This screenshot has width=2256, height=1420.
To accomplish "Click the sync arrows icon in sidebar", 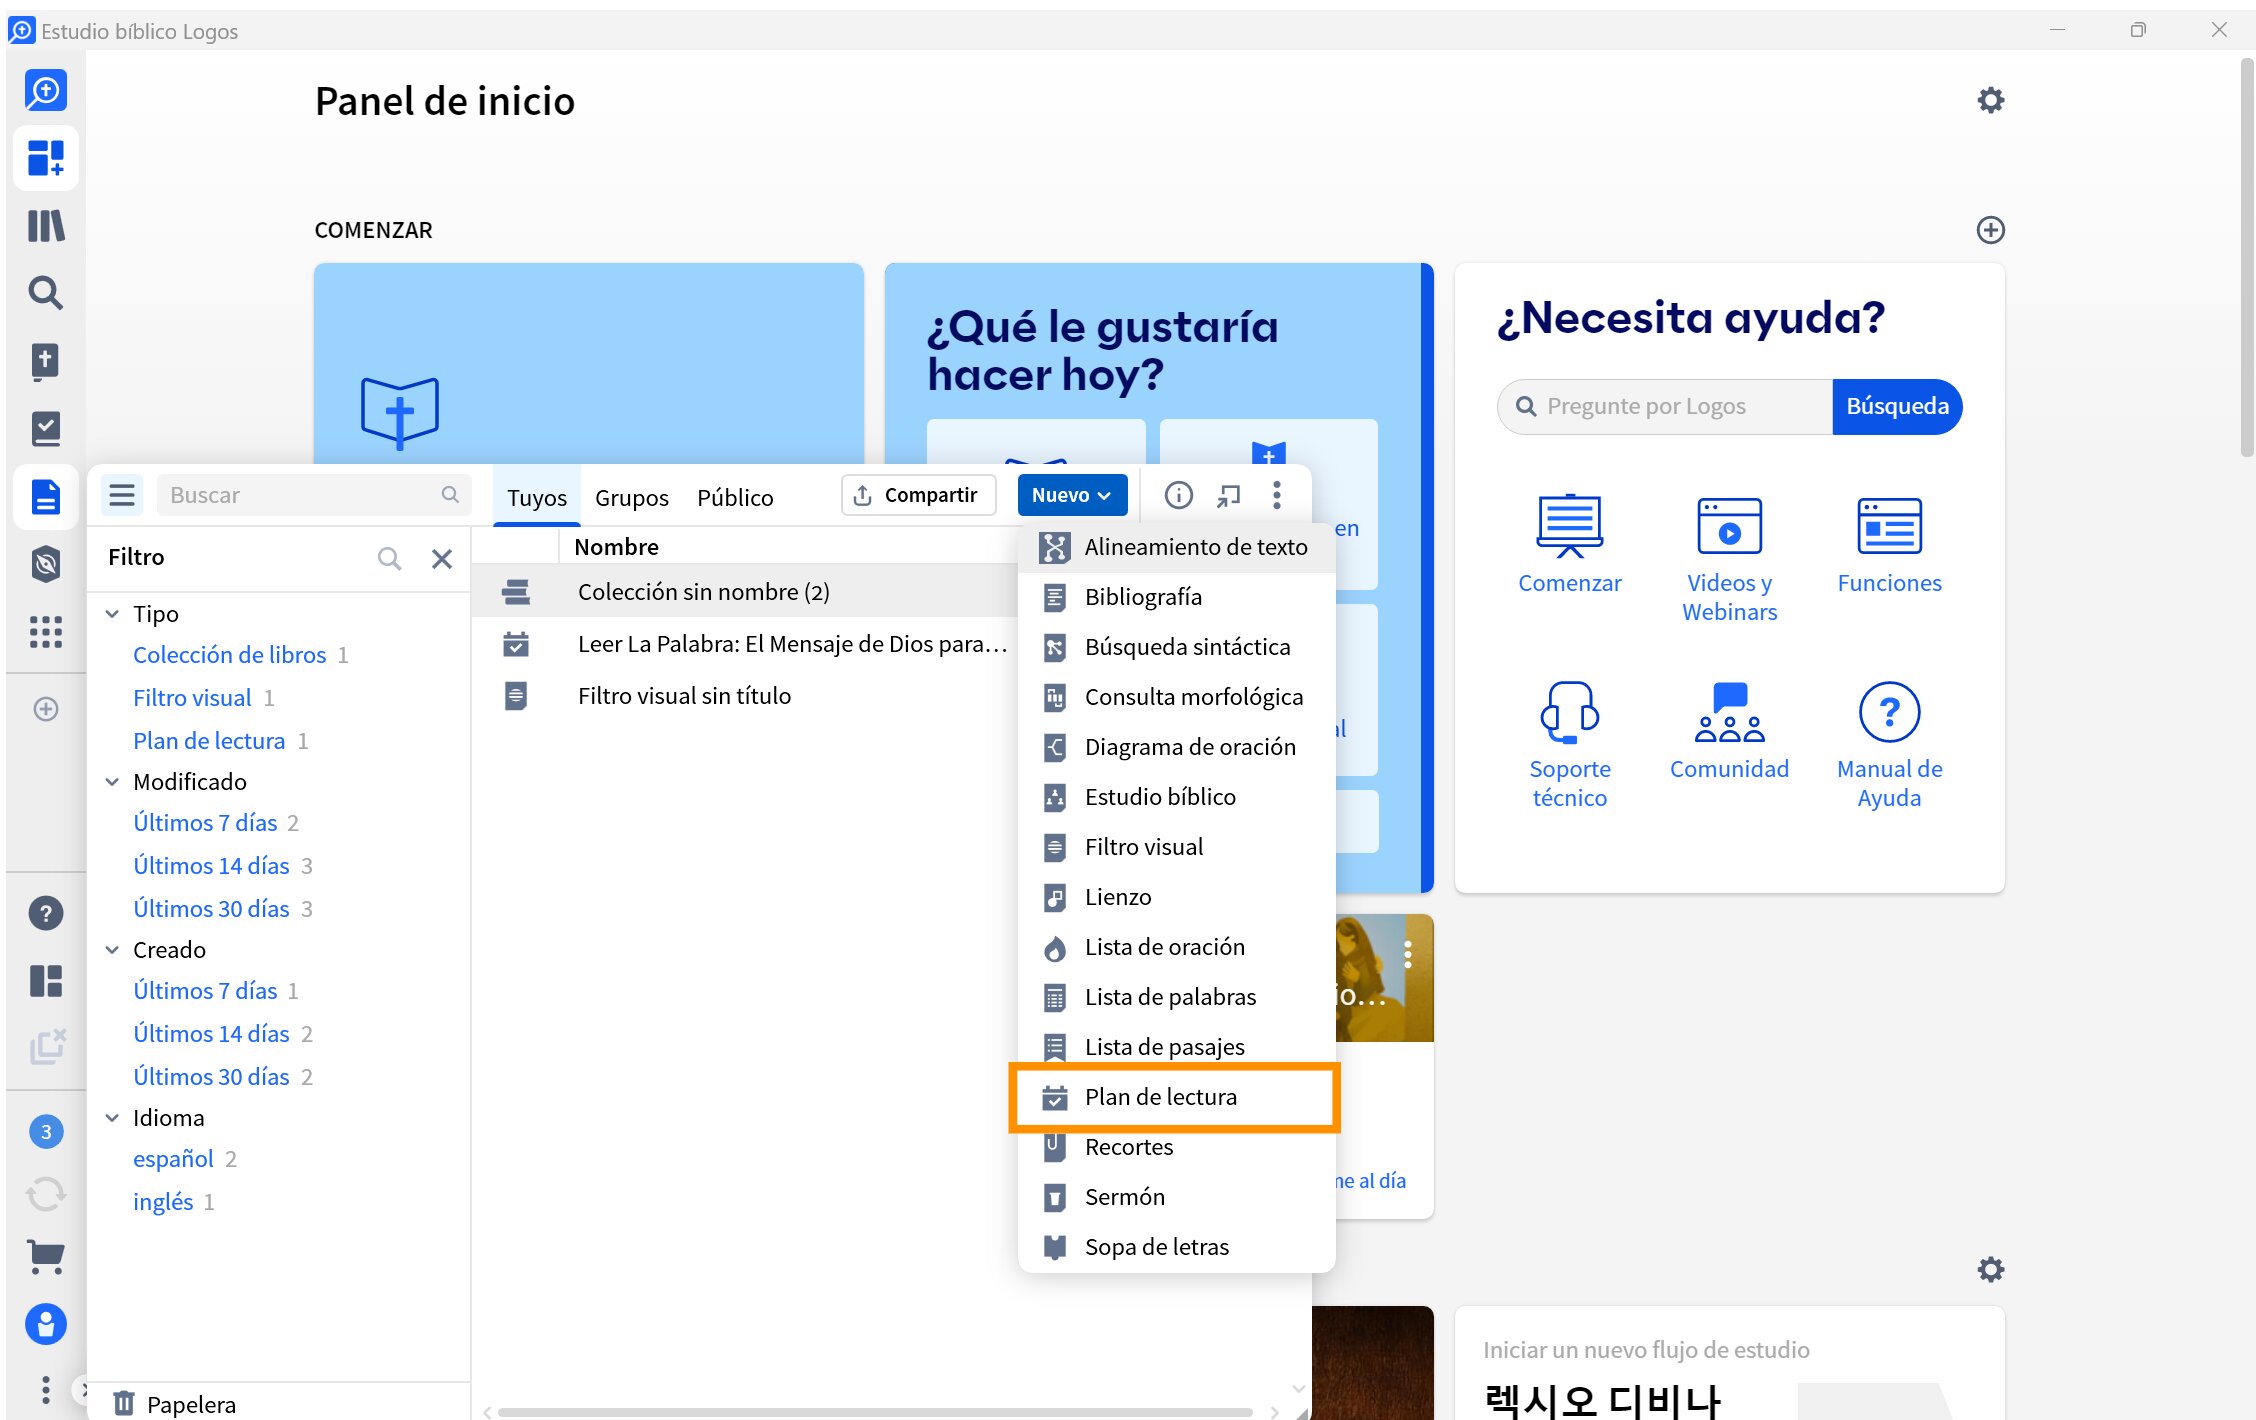I will pyautogui.click(x=46, y=1194).
